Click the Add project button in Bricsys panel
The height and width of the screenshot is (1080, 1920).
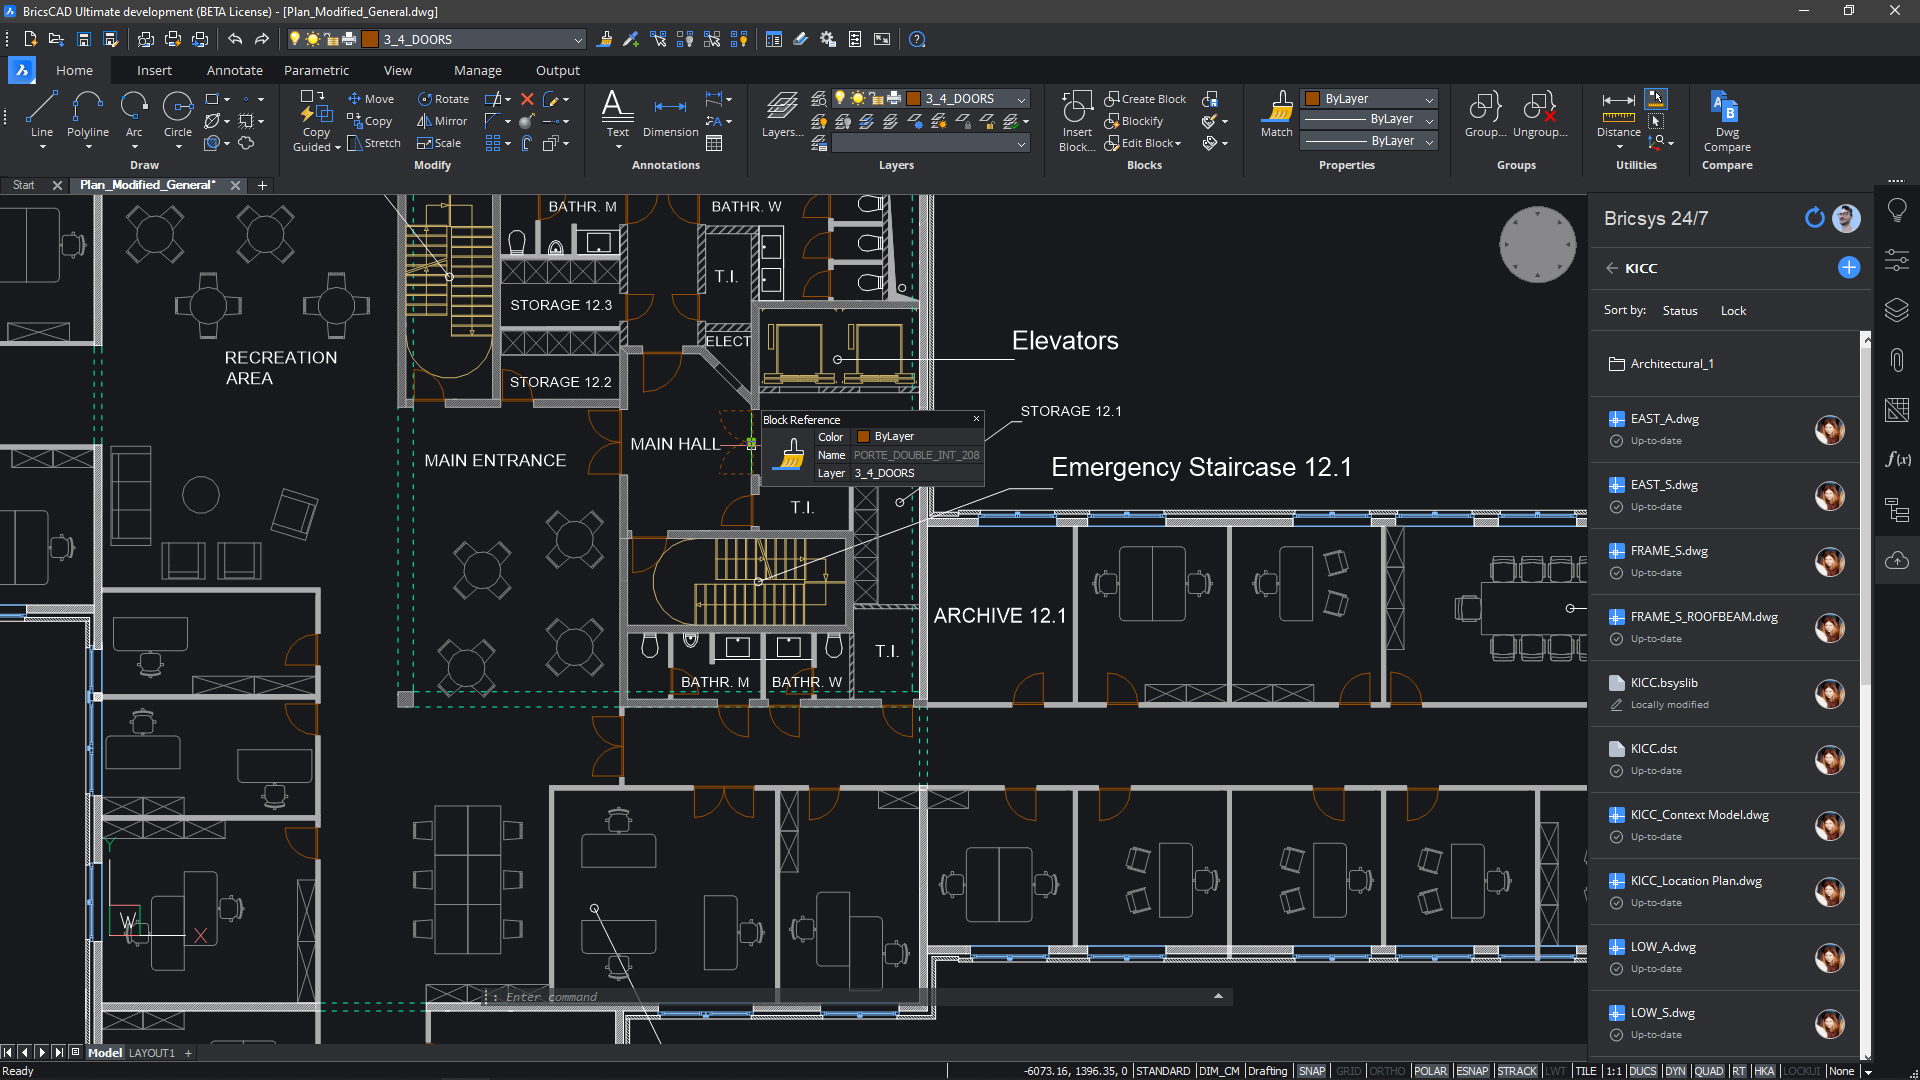coord(1849,268)
